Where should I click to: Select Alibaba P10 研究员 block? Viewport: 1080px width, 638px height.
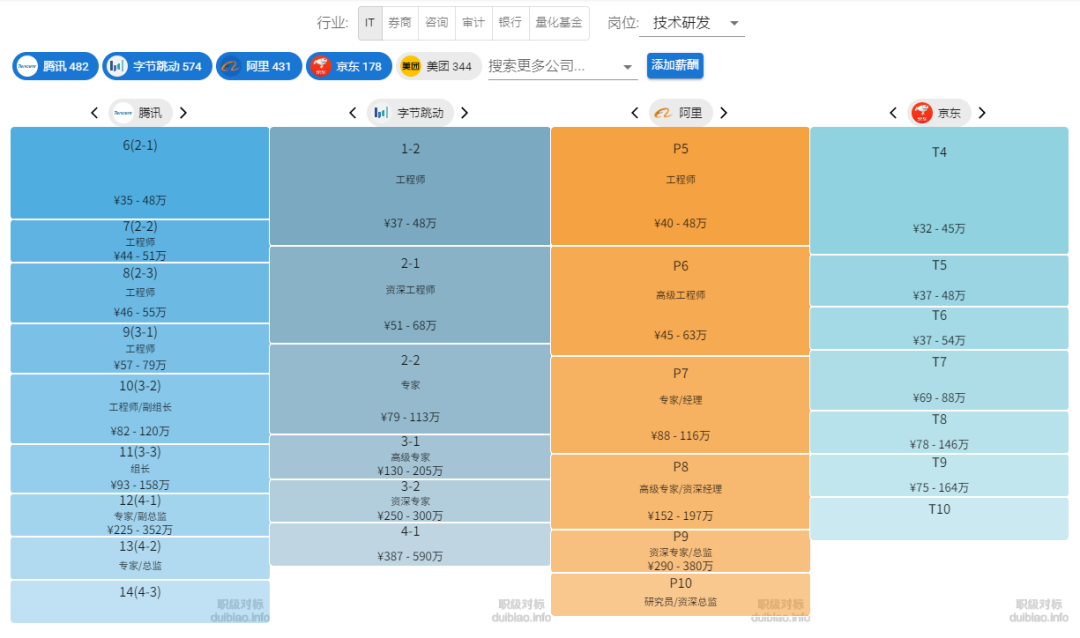click(681, 595)
